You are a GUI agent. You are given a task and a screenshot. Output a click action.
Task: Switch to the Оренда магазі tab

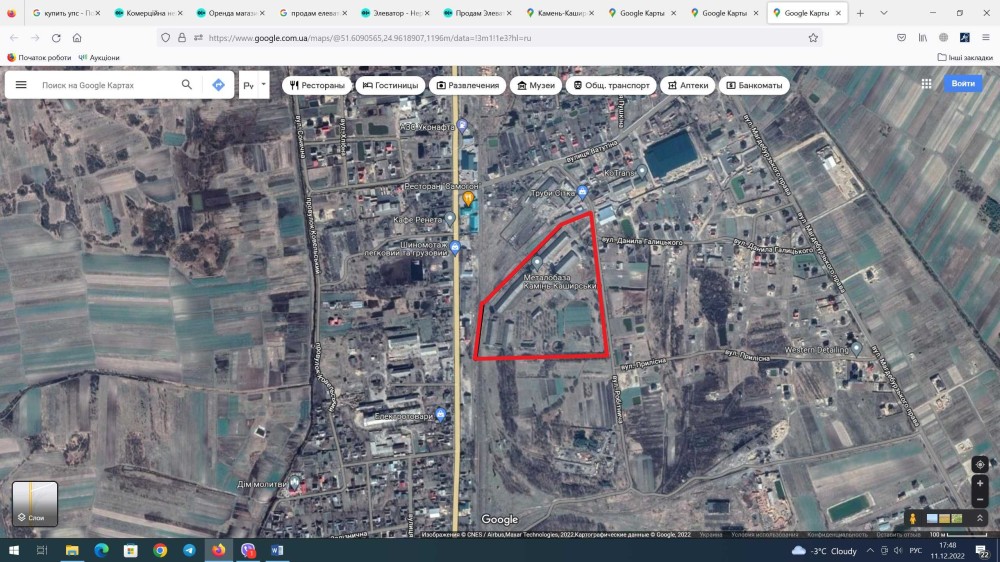(x=231, y=13)
